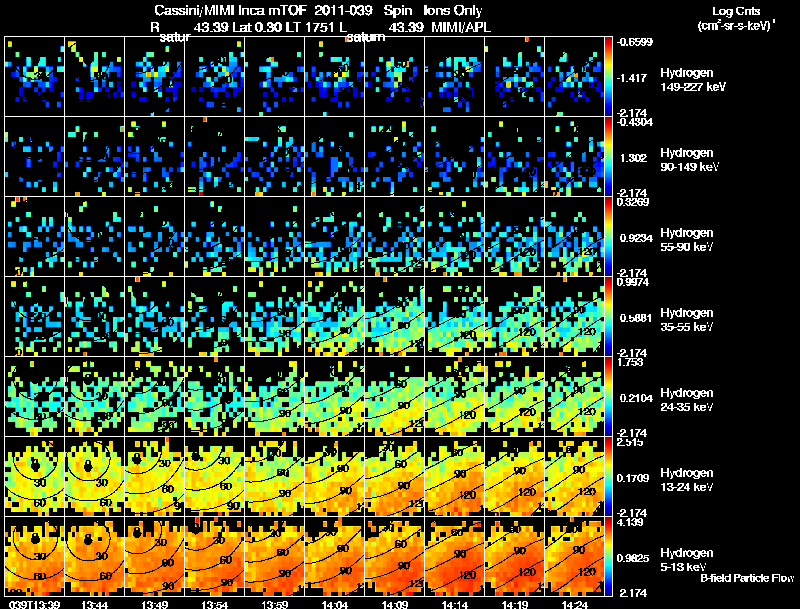
Task: Open the 13-24 keV image panel at 039T13:39
Action: click(x=34, y=477)
